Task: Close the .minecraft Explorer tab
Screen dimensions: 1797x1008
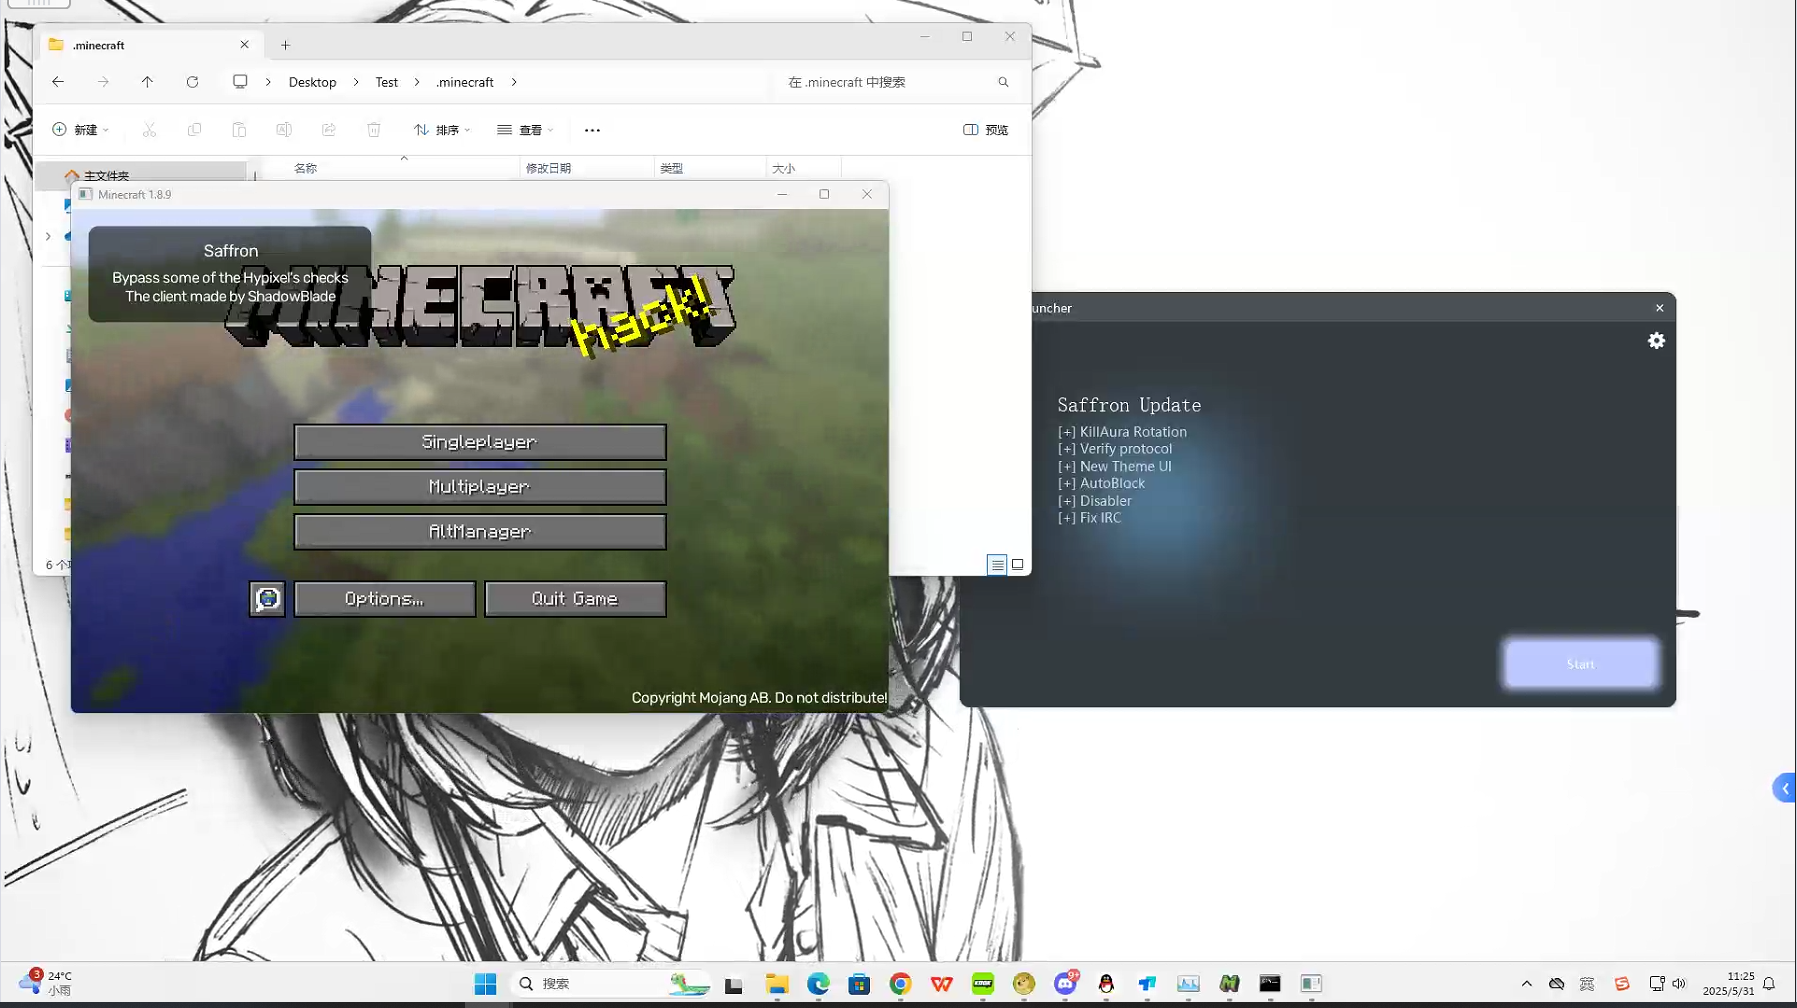Action: [244, 45]
